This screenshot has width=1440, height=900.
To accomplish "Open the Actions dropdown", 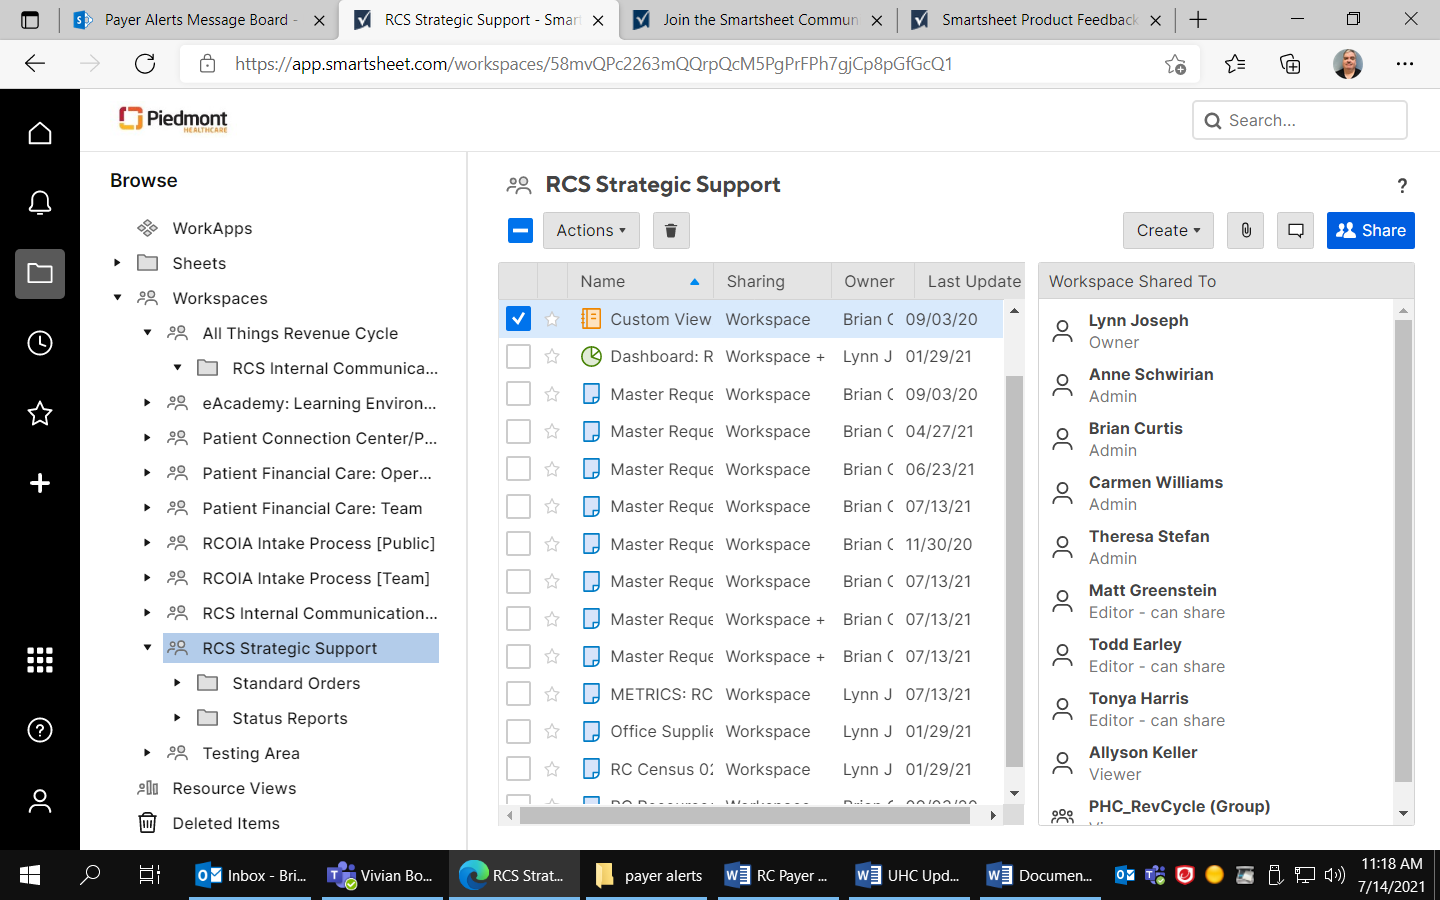I will pos(591,230).
